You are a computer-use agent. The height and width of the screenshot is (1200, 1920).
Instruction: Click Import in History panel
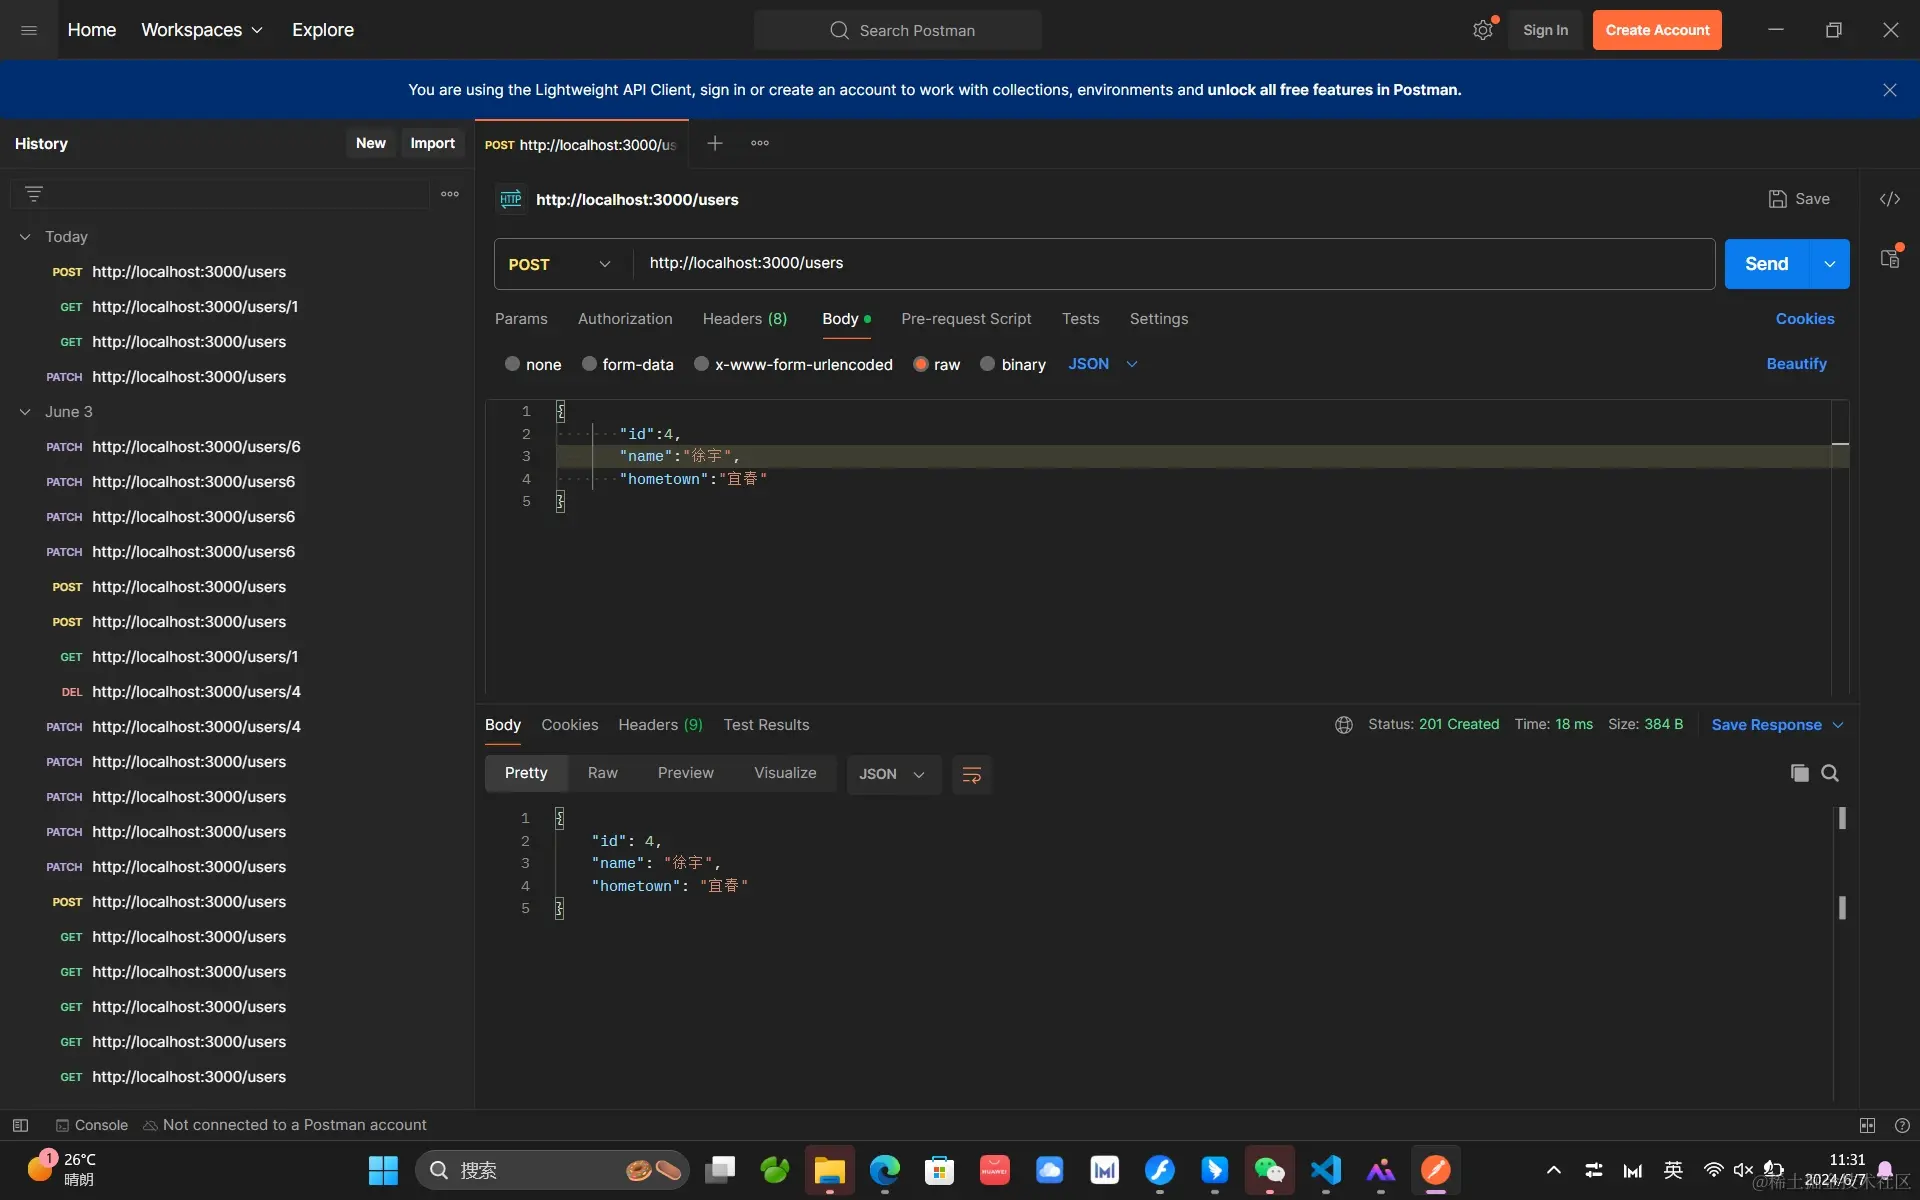pos(432,143)
